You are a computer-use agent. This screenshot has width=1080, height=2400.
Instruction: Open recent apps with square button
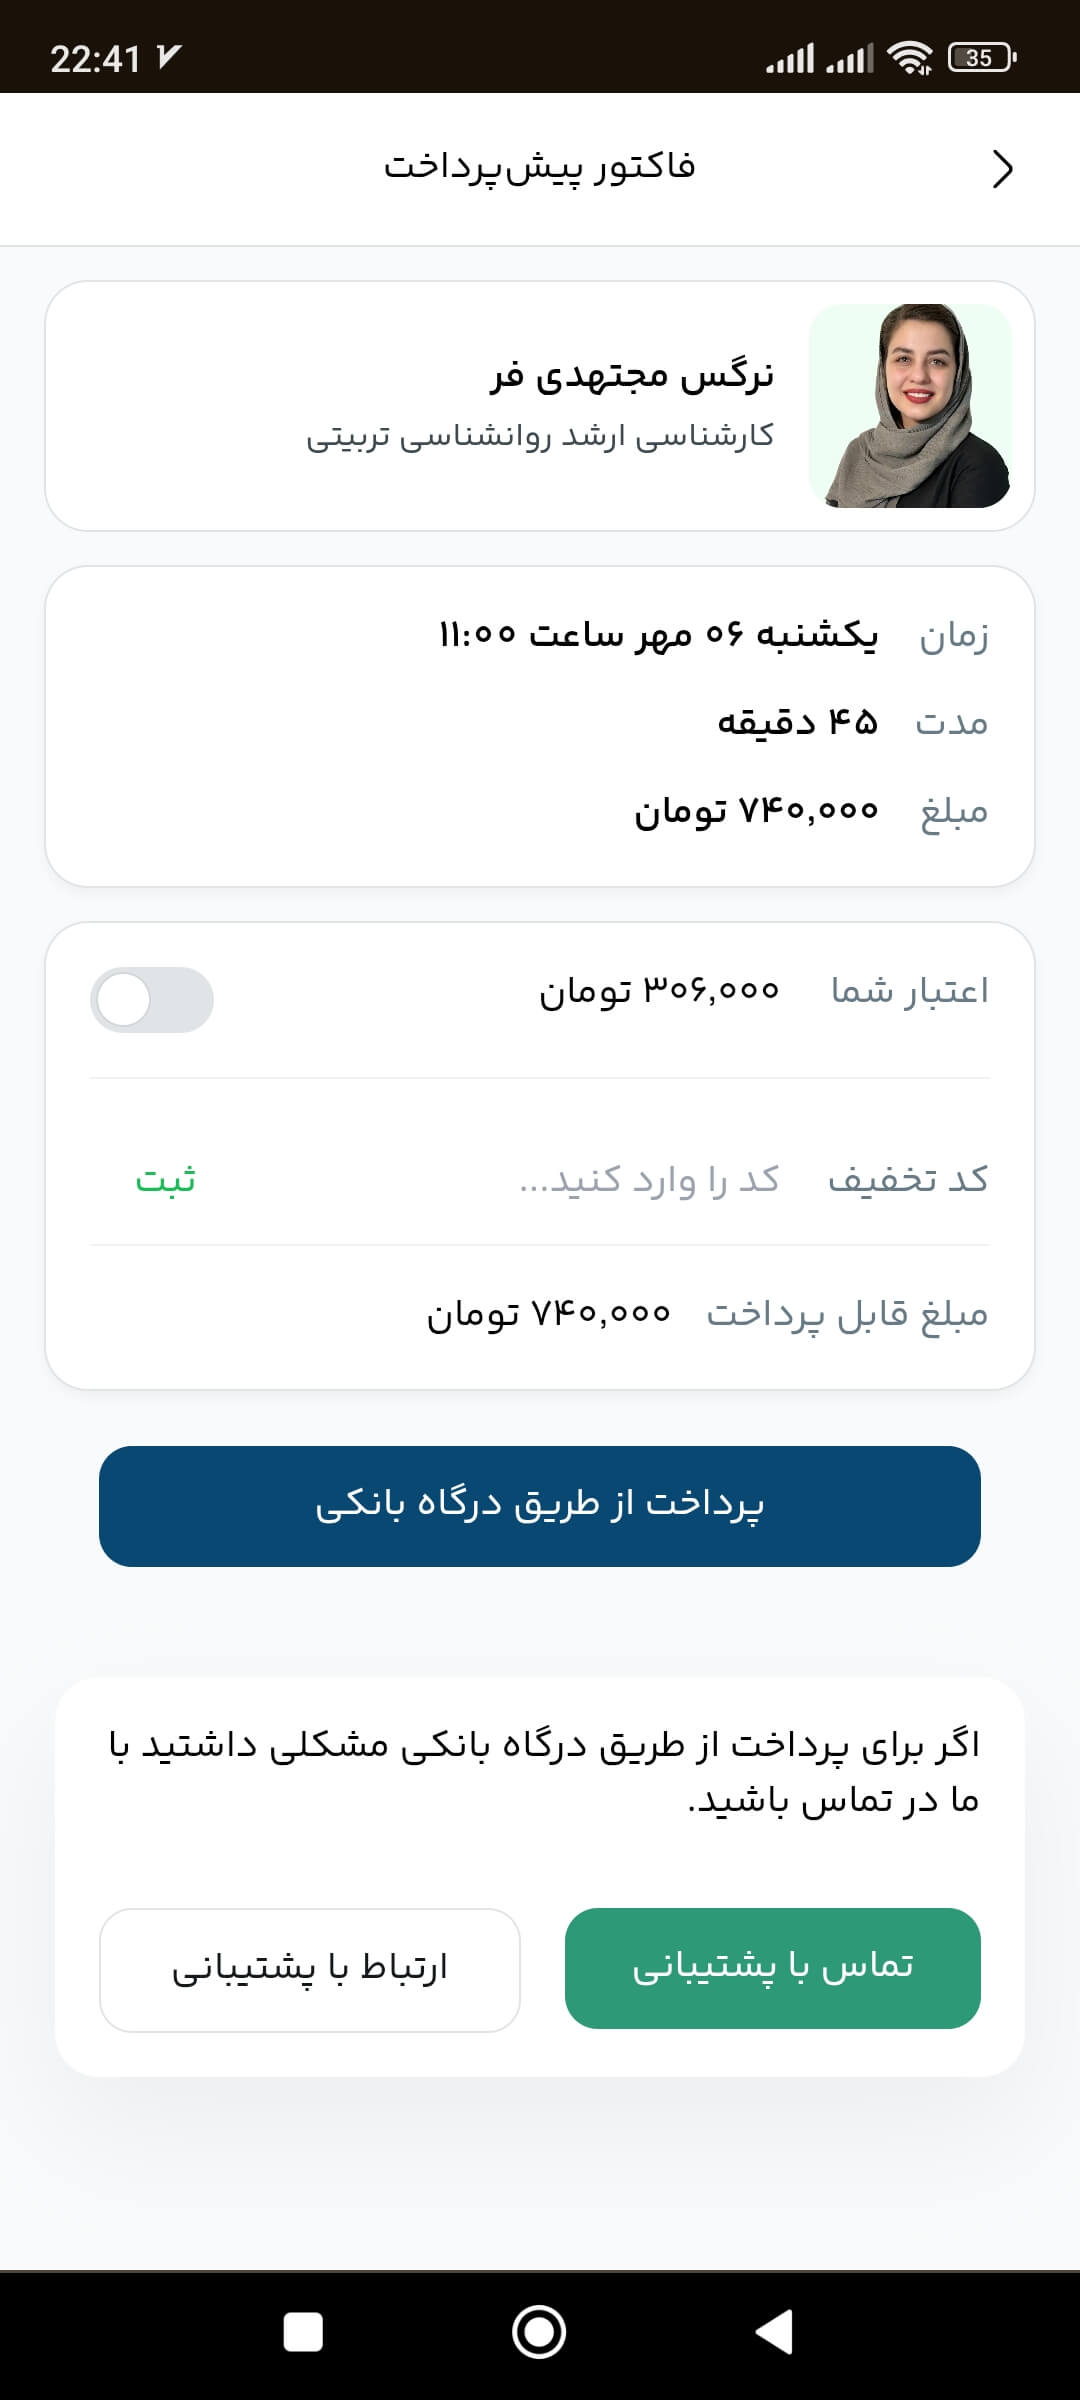(303, 2332)
